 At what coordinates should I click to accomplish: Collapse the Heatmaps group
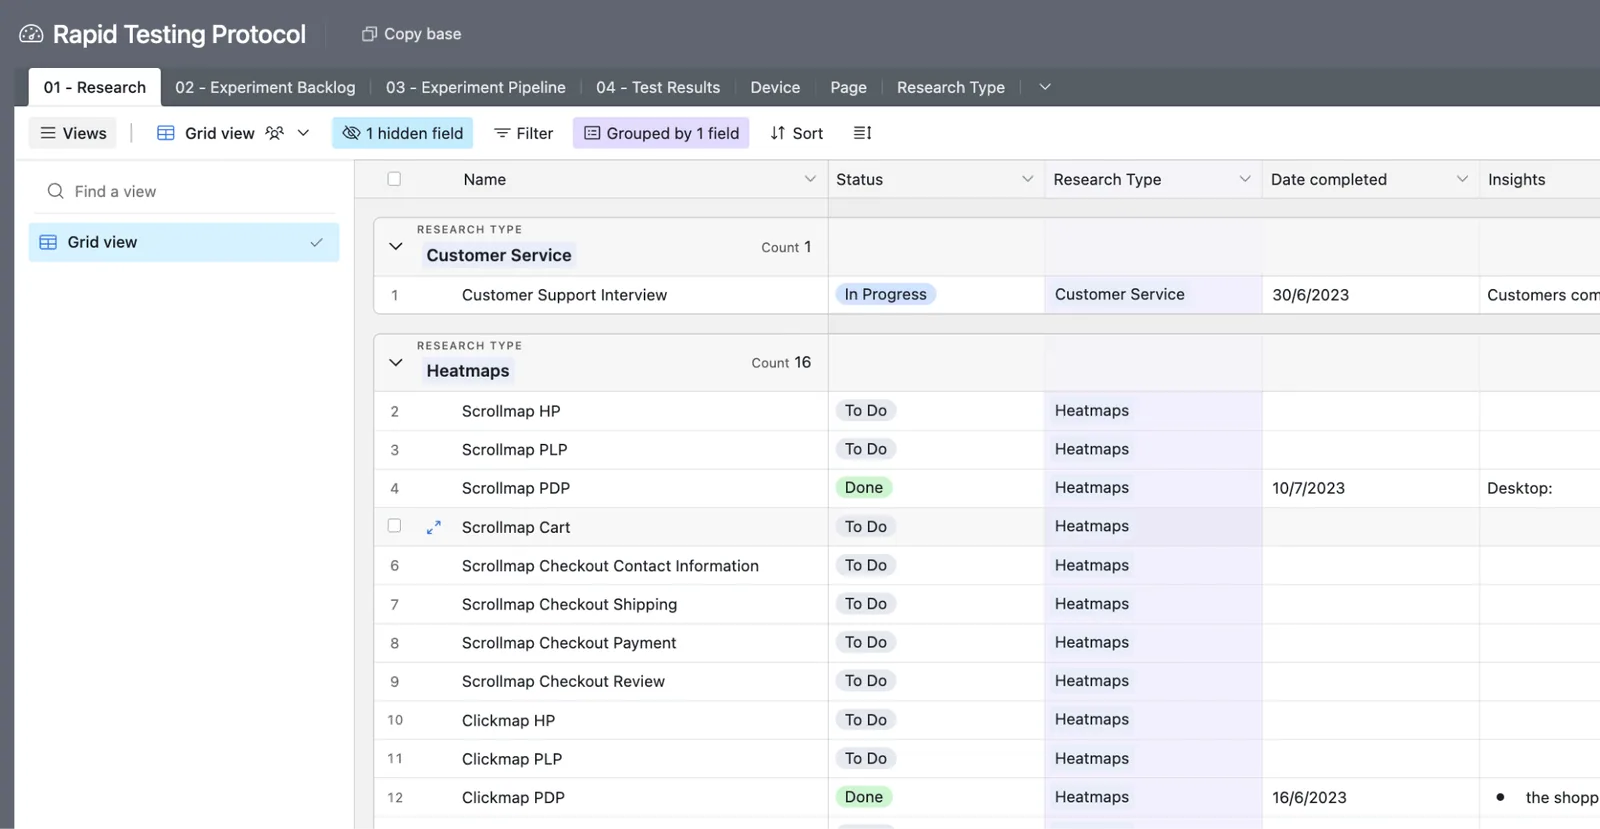click(x=396, y=362)
